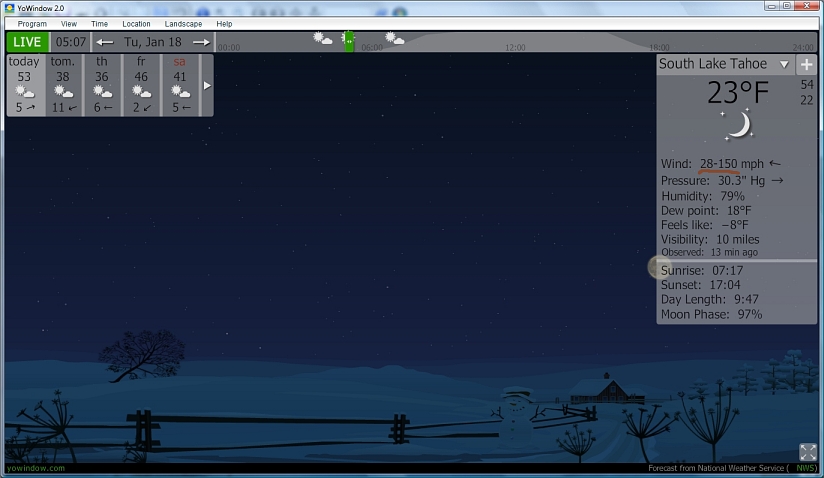Screen dimensions: 824x478
Task: Select today's forecast tile
Action: 25,85
